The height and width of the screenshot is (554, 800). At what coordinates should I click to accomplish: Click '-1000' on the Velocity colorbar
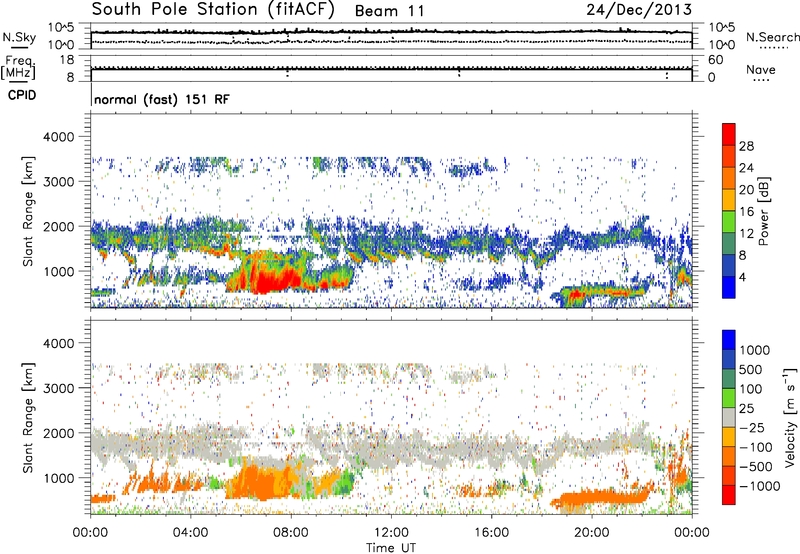click(759, 486)
